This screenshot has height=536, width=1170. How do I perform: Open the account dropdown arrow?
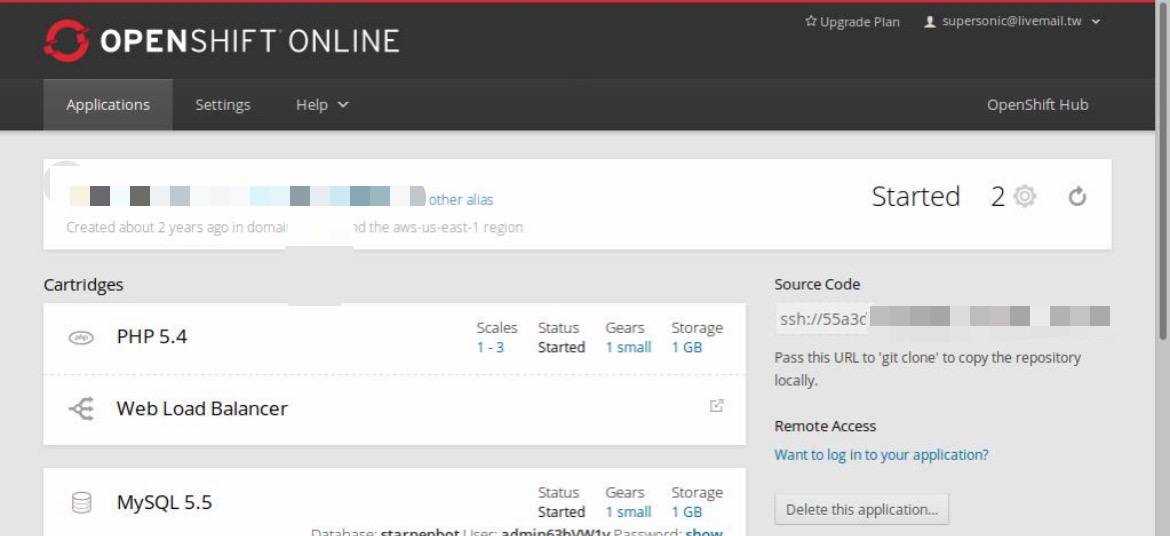[x=1095, y=22]
